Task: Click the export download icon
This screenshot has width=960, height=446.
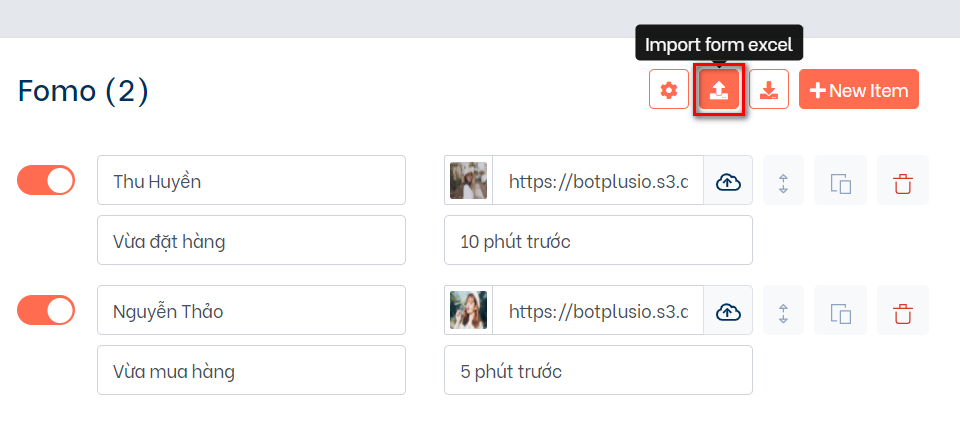Action: pos(768,90)
